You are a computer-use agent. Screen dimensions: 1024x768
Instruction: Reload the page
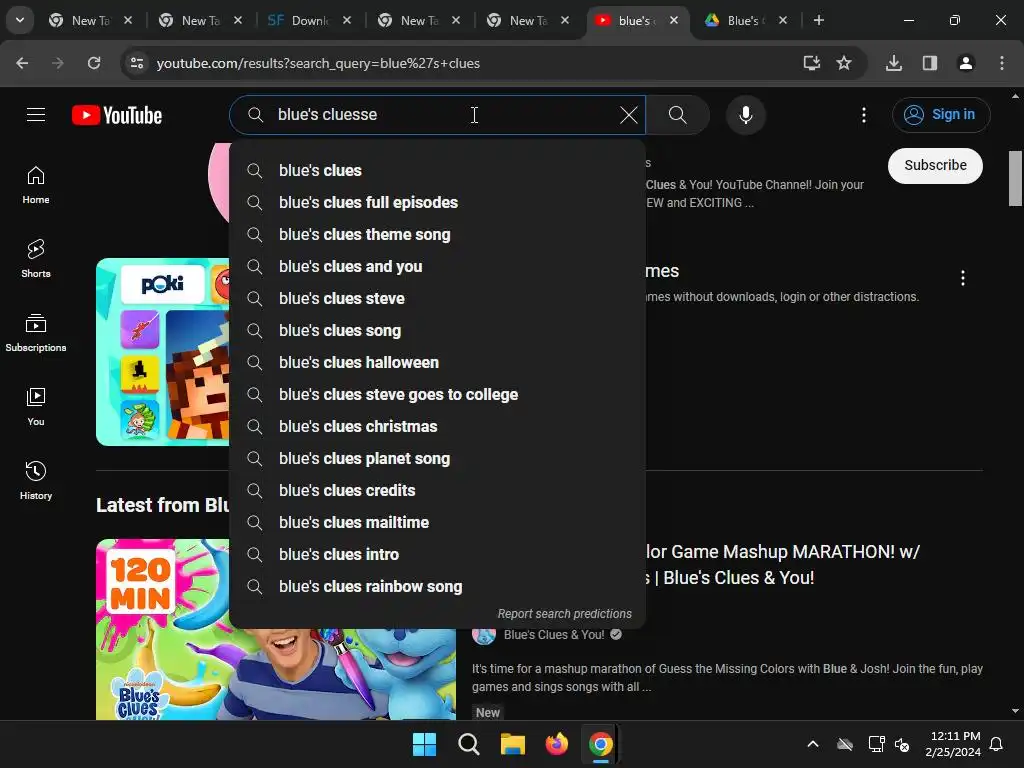click(94, 63)
